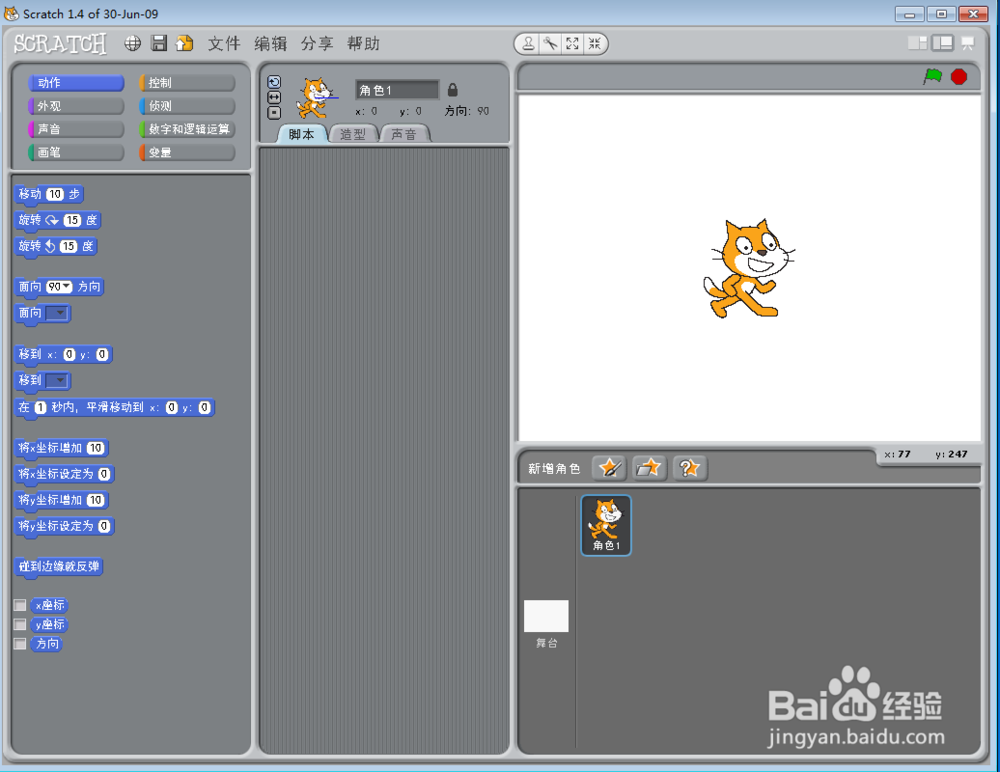This screenshot has height=772, width=1000.
Task: Set rotation style to can rotate
Action: click(x=274, y=82)
